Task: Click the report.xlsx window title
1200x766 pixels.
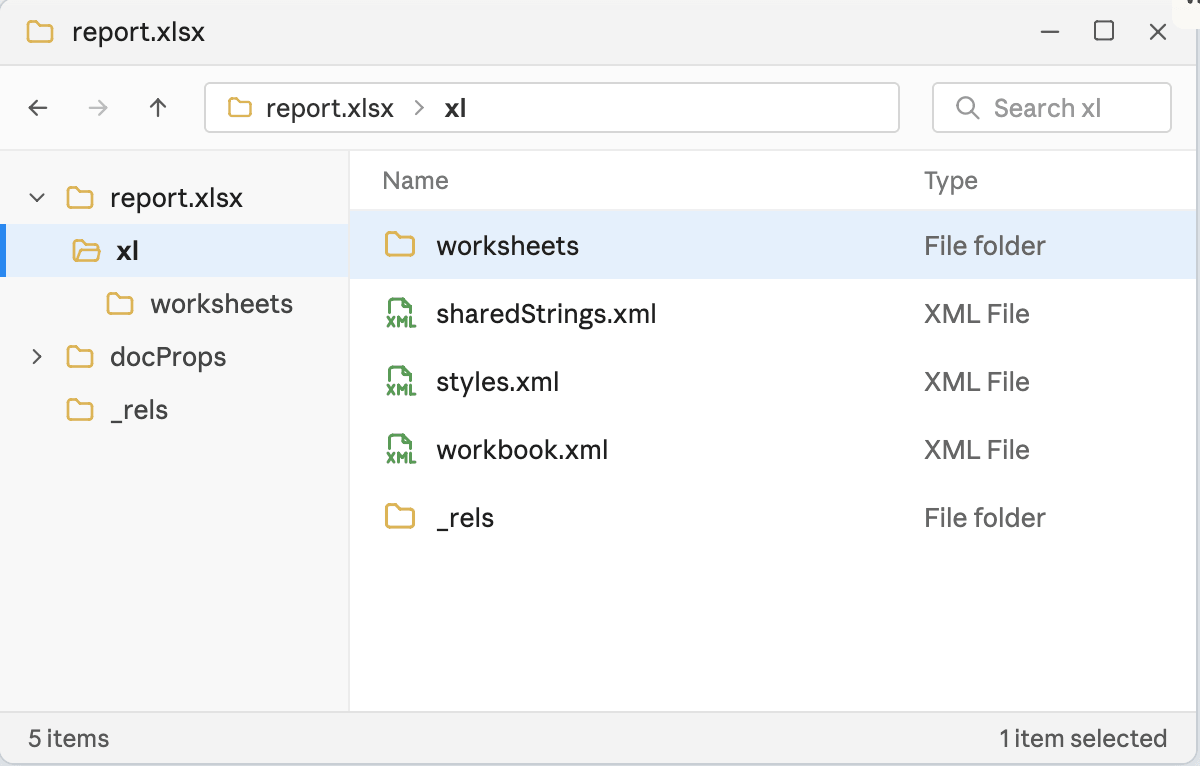Action: [x=138, y=32]
